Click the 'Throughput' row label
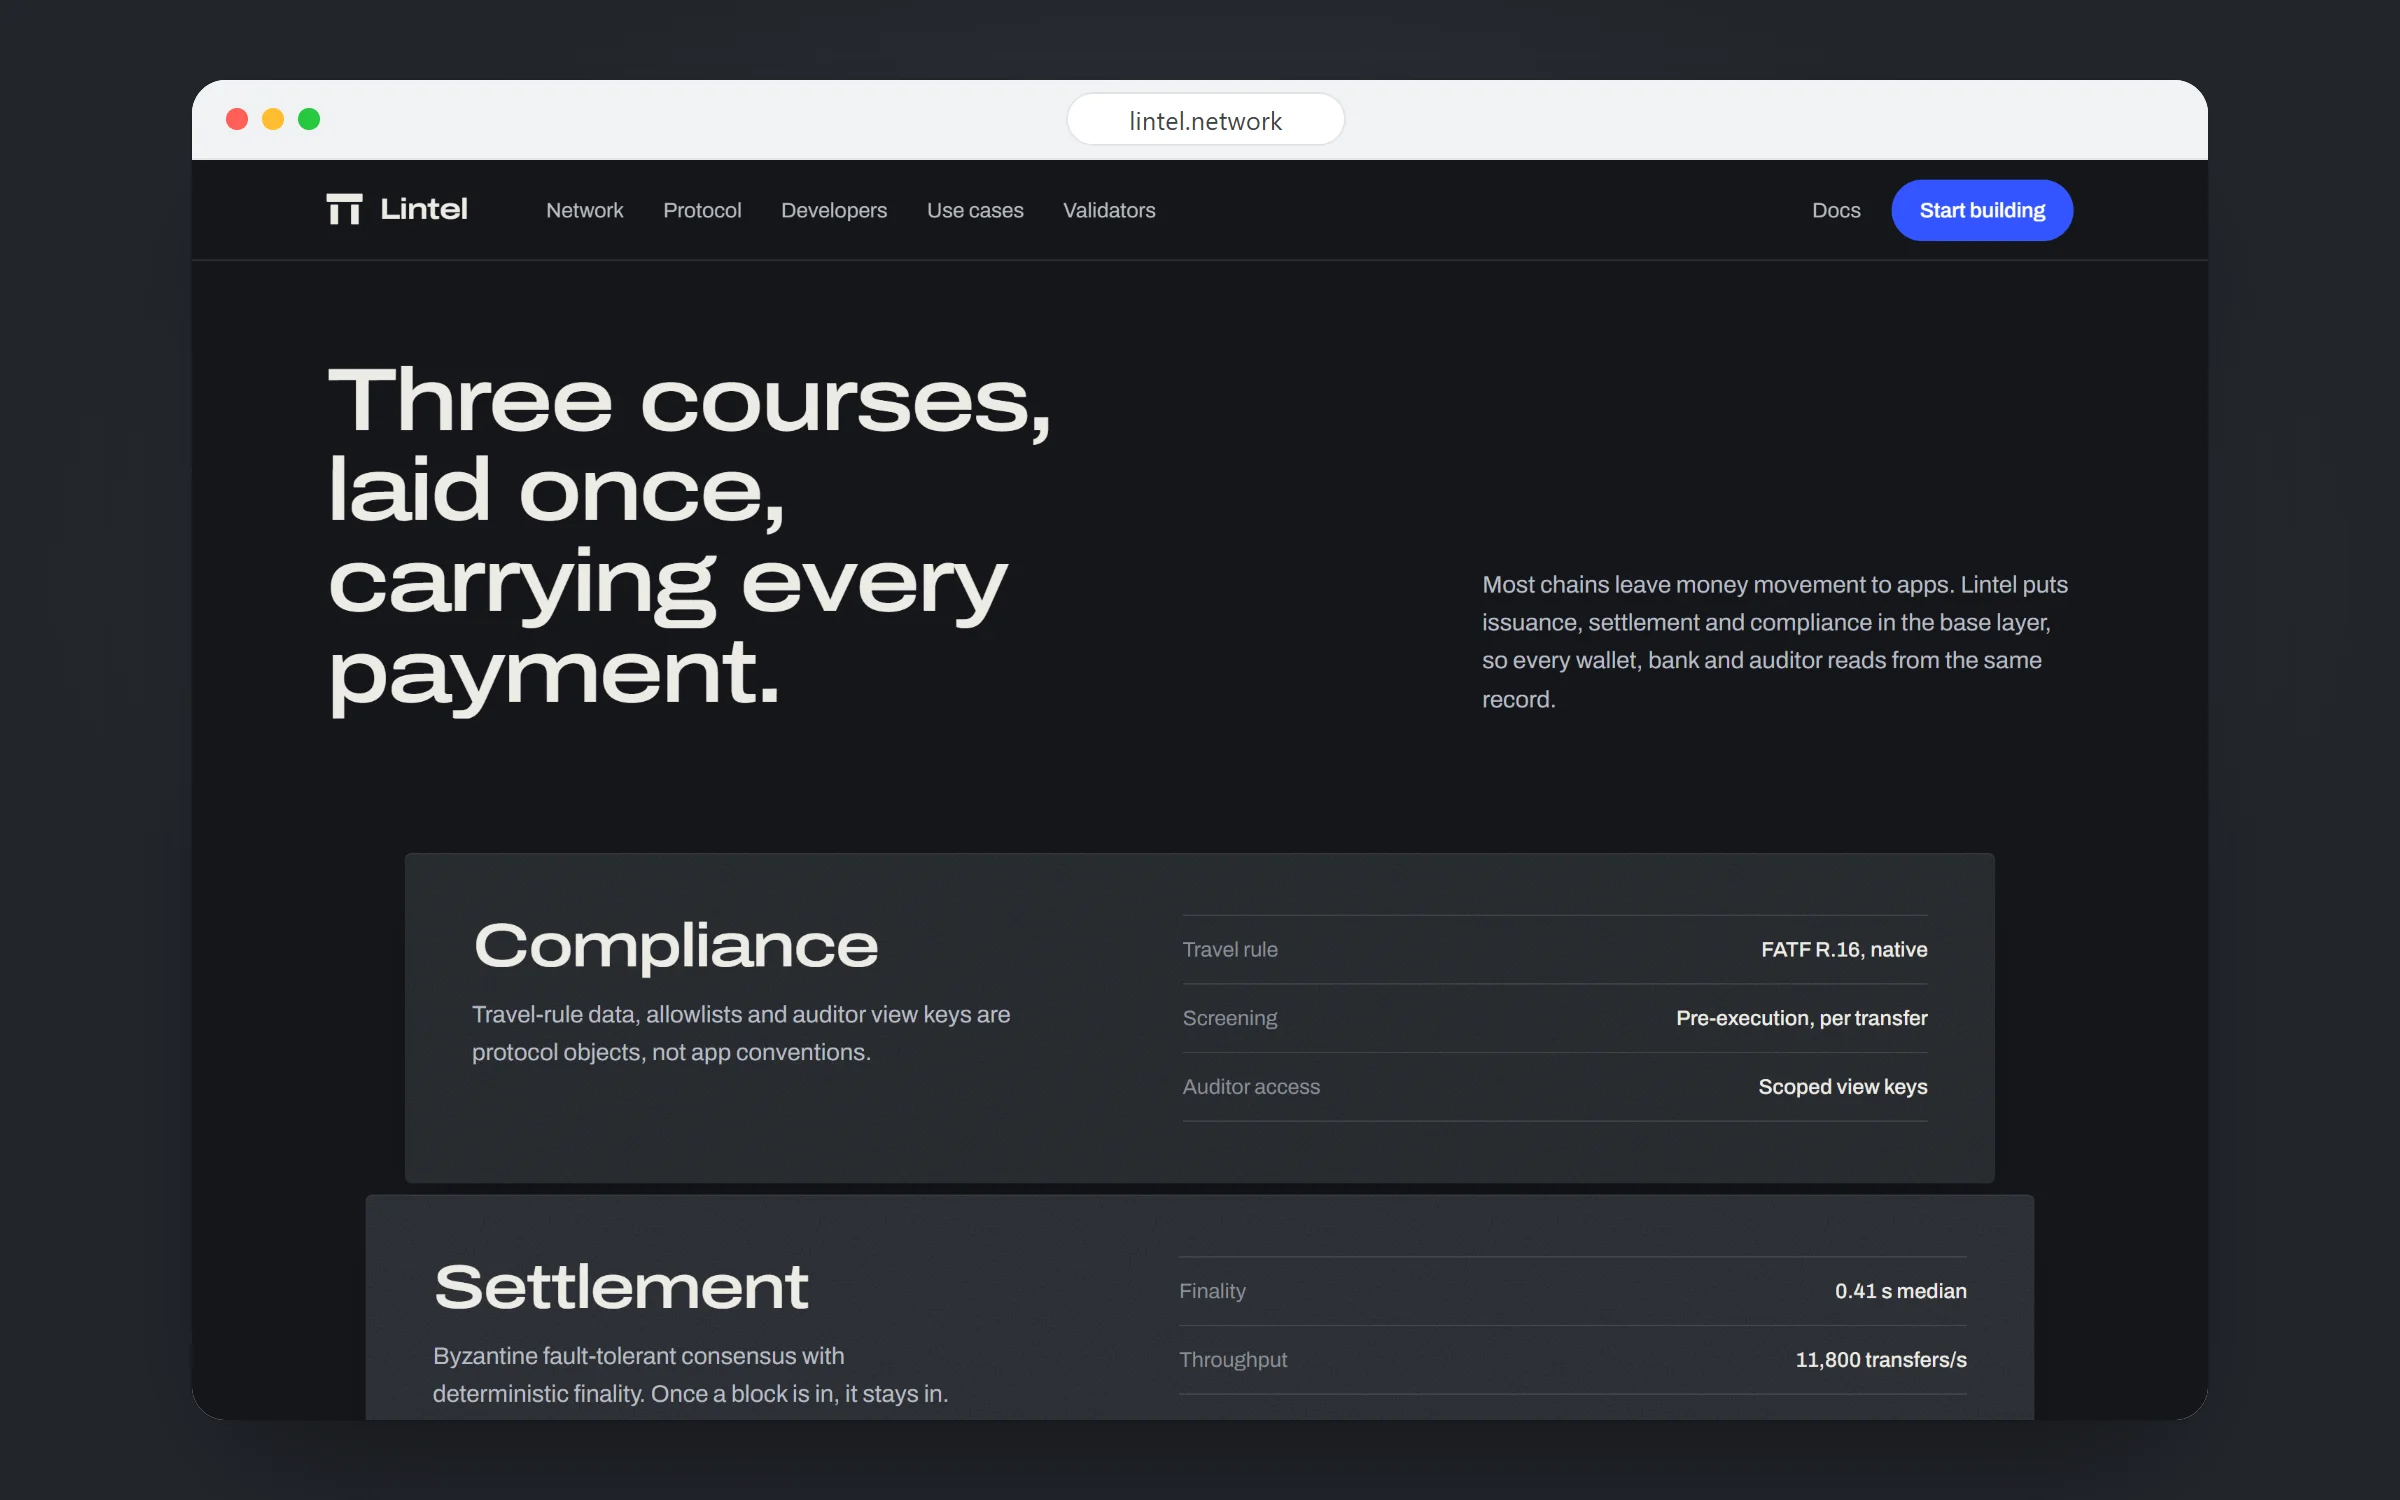 [x=1233, y=1360]
